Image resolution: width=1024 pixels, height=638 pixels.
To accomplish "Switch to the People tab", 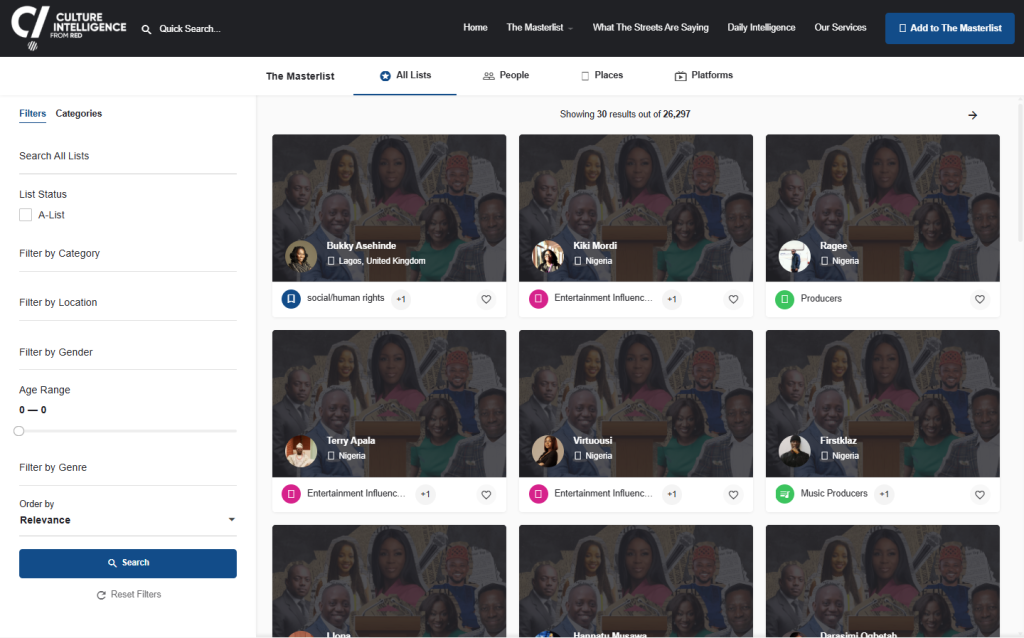I will (506, 75).
